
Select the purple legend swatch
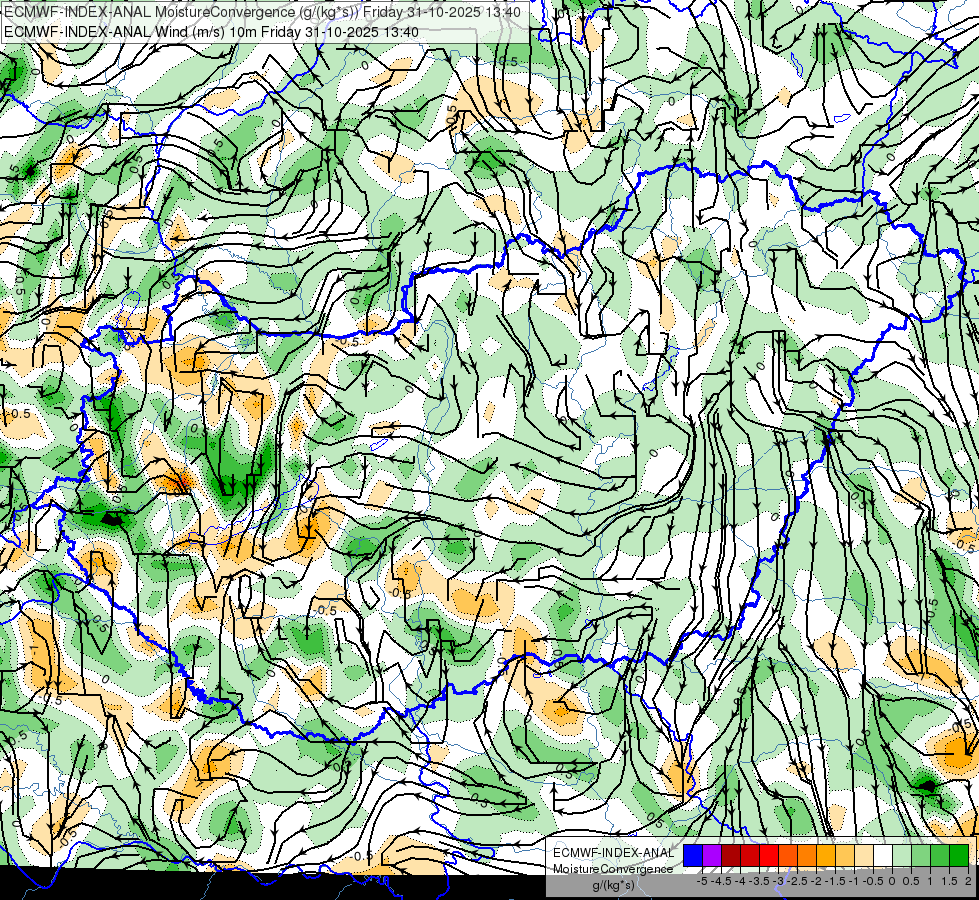(712, 856)
